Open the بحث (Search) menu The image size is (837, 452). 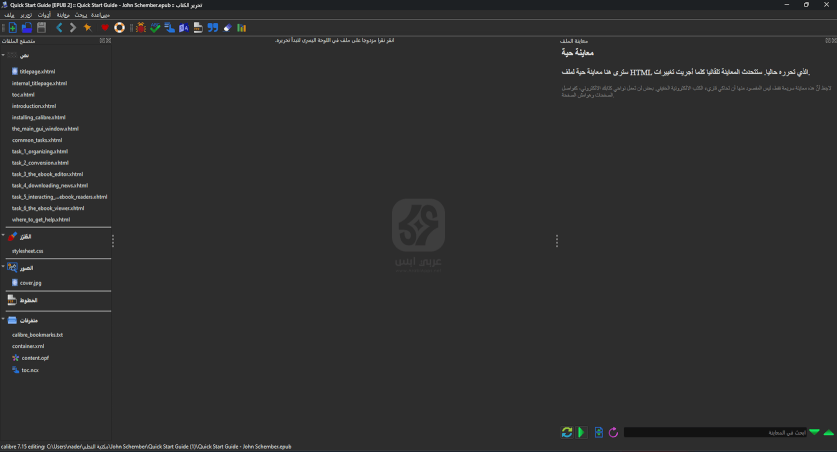80,15
